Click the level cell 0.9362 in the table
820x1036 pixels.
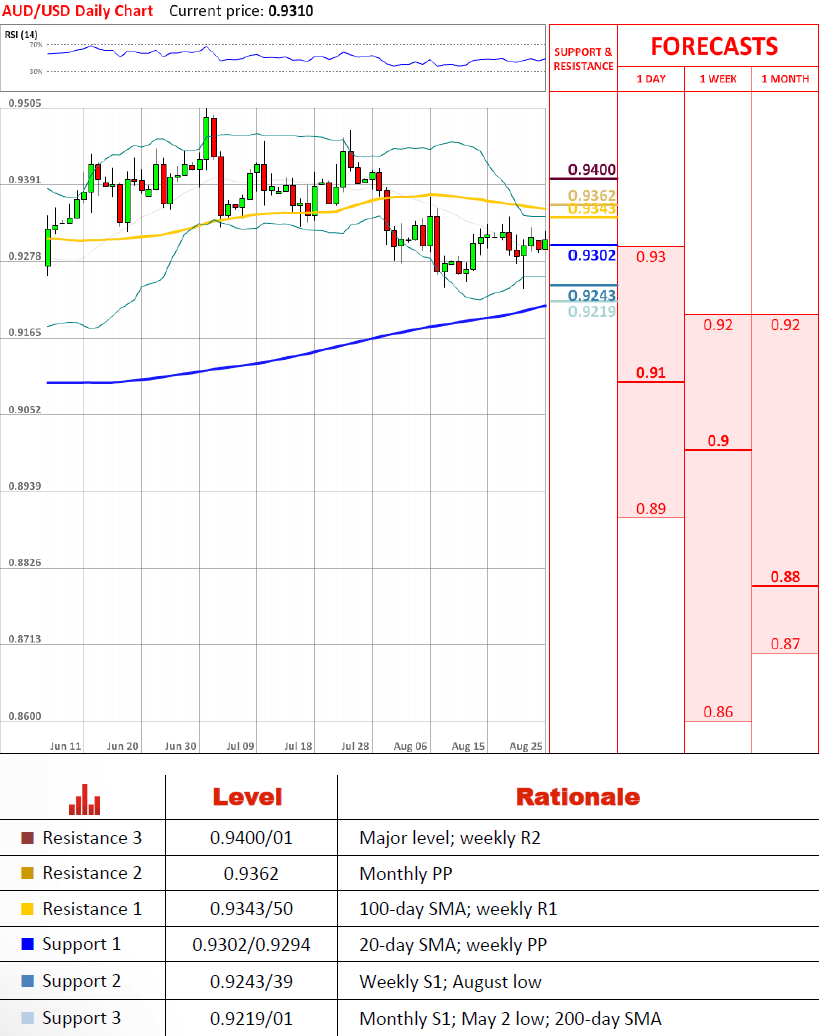click(x=251, y=873)
